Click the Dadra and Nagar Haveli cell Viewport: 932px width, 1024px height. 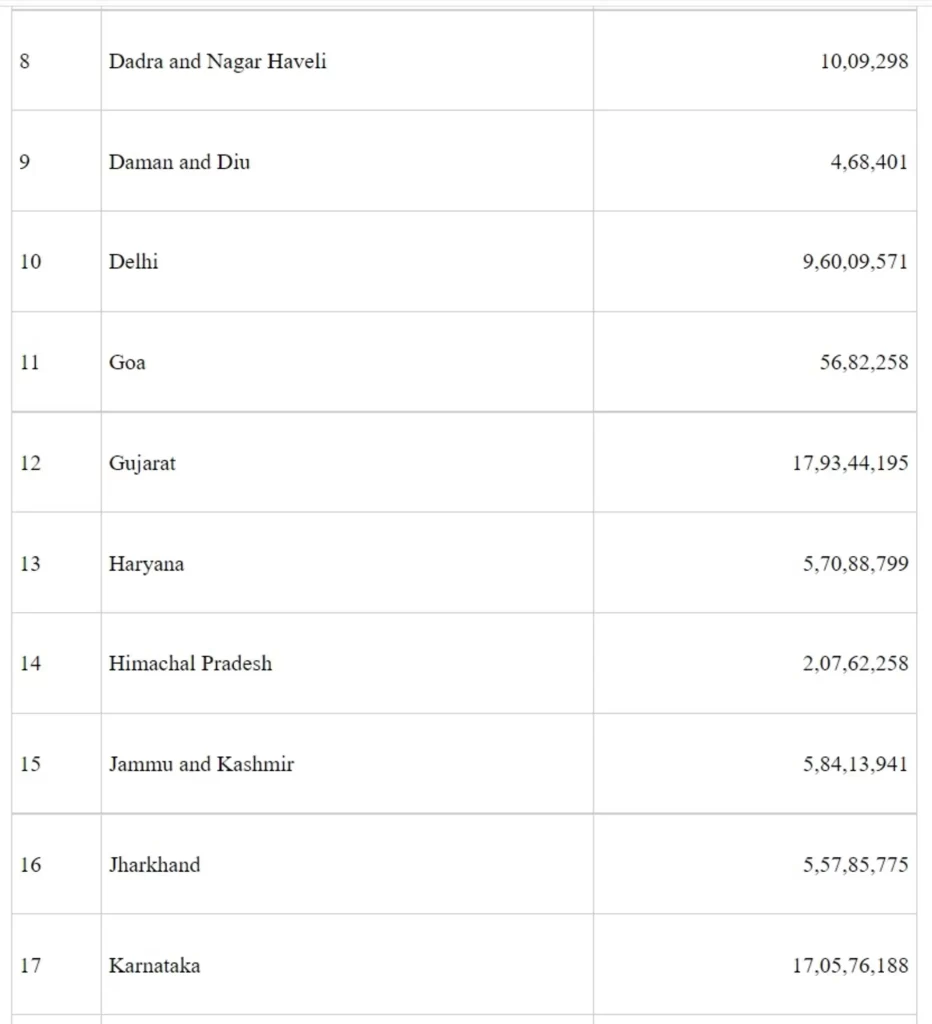coord(217,62)
